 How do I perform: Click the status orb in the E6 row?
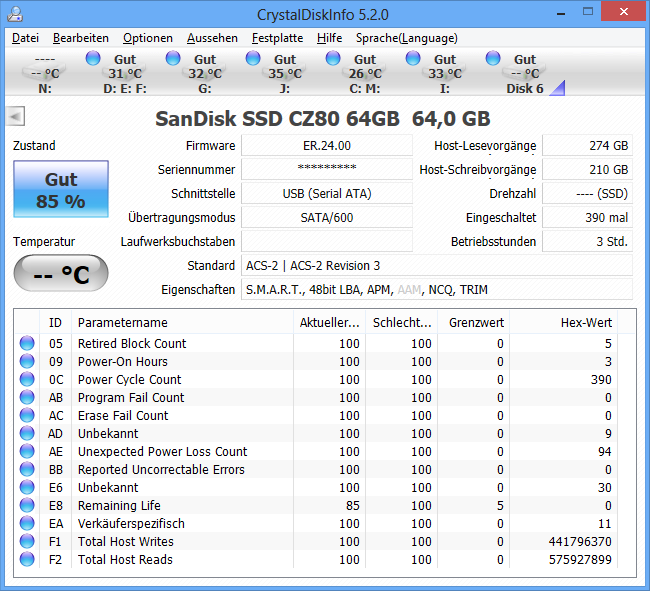(27, 487)
